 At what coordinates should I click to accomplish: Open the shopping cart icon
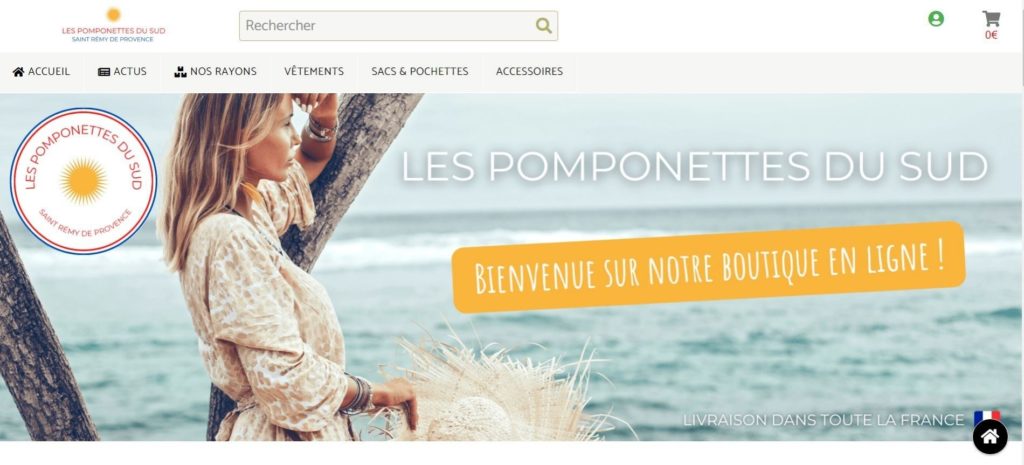tap(991, 18)
